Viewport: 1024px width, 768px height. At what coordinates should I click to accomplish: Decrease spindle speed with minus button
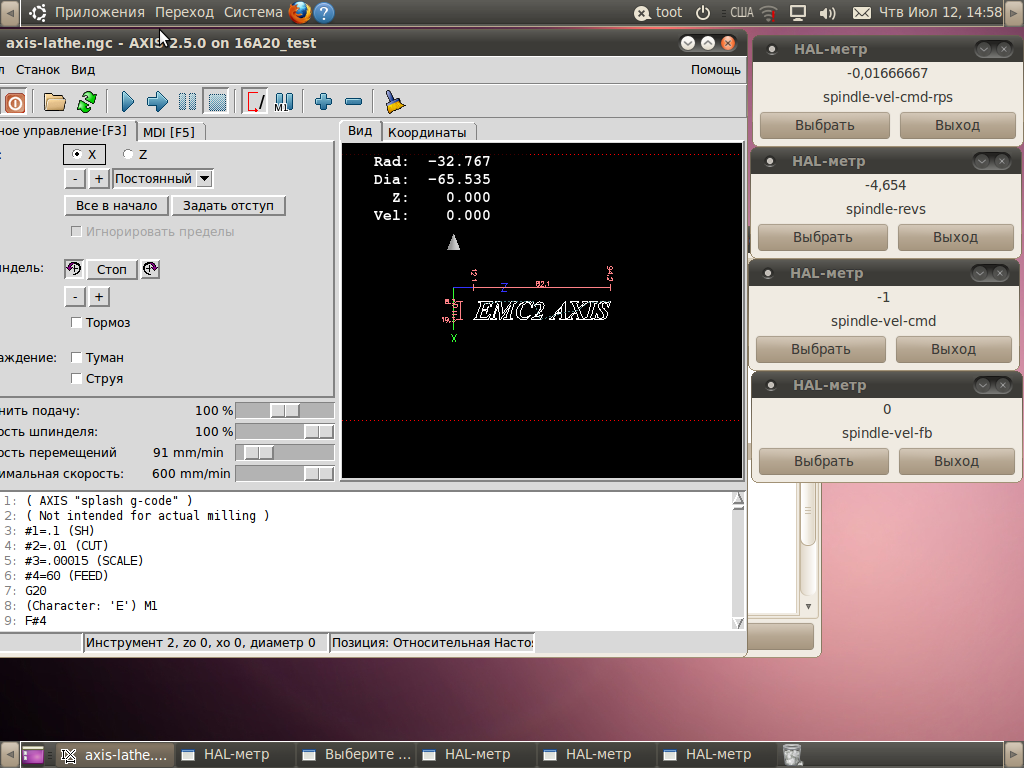coord(75,297)
